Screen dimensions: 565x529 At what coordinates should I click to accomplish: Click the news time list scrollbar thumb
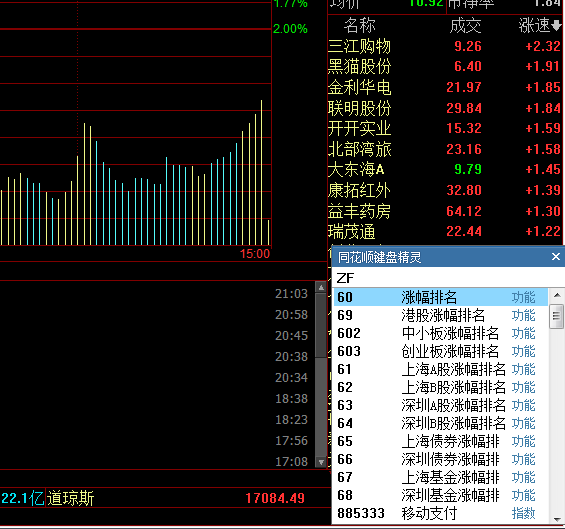point(321,325)
